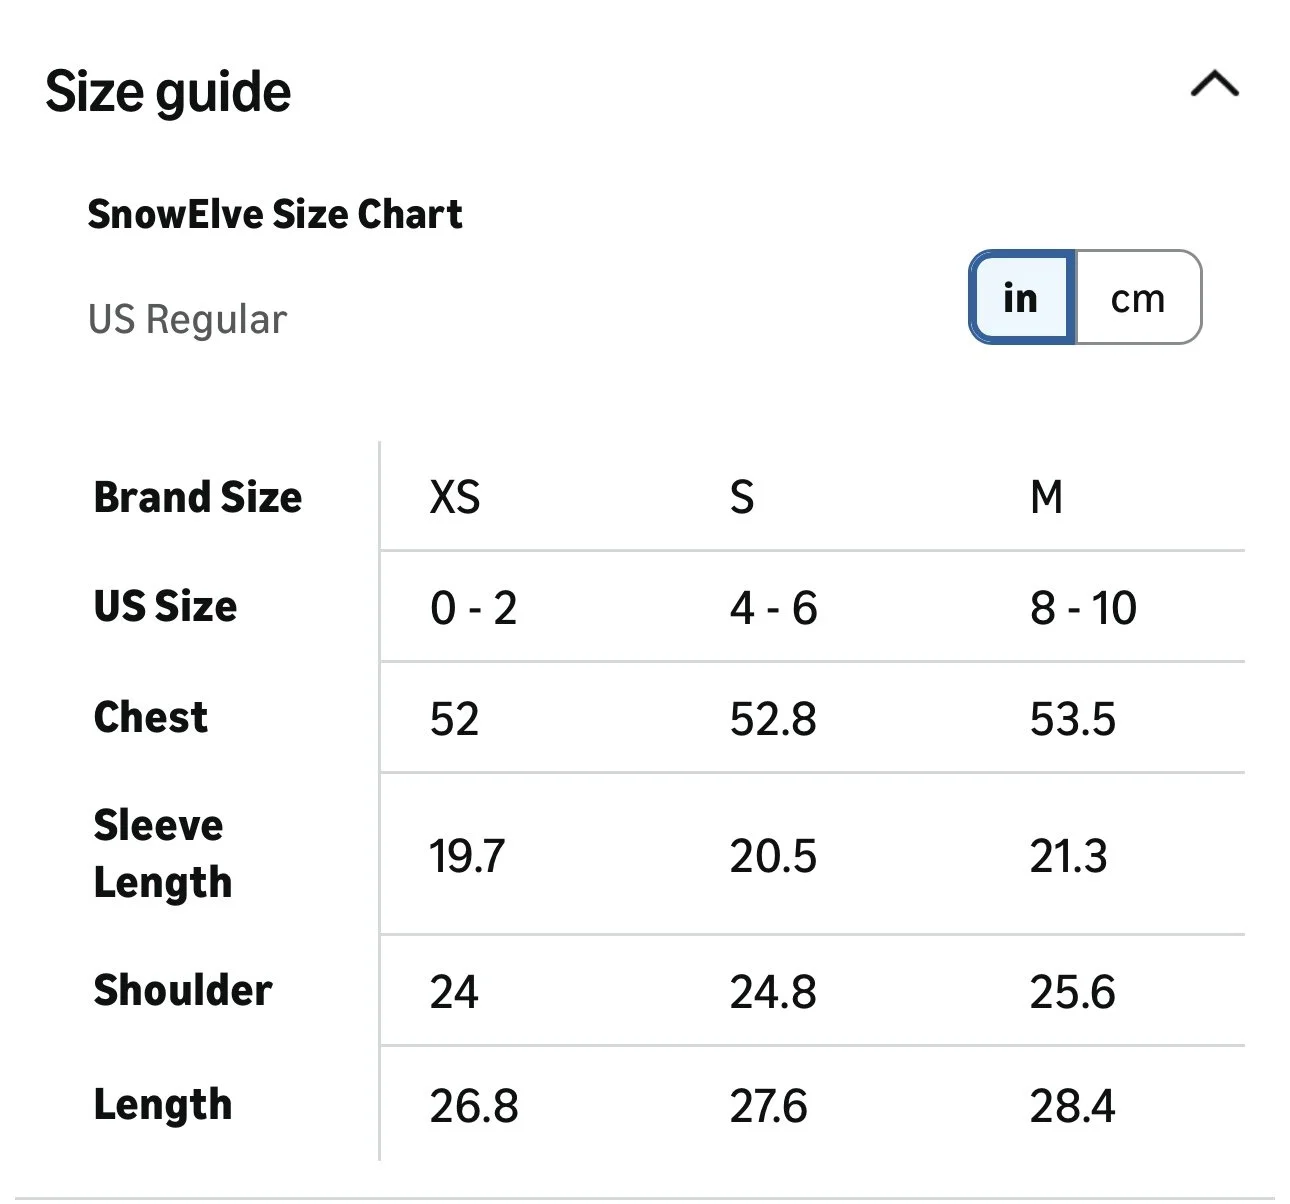Select the in unit toggle
Viewport: 1290px width, 1204px height.
1021,298
